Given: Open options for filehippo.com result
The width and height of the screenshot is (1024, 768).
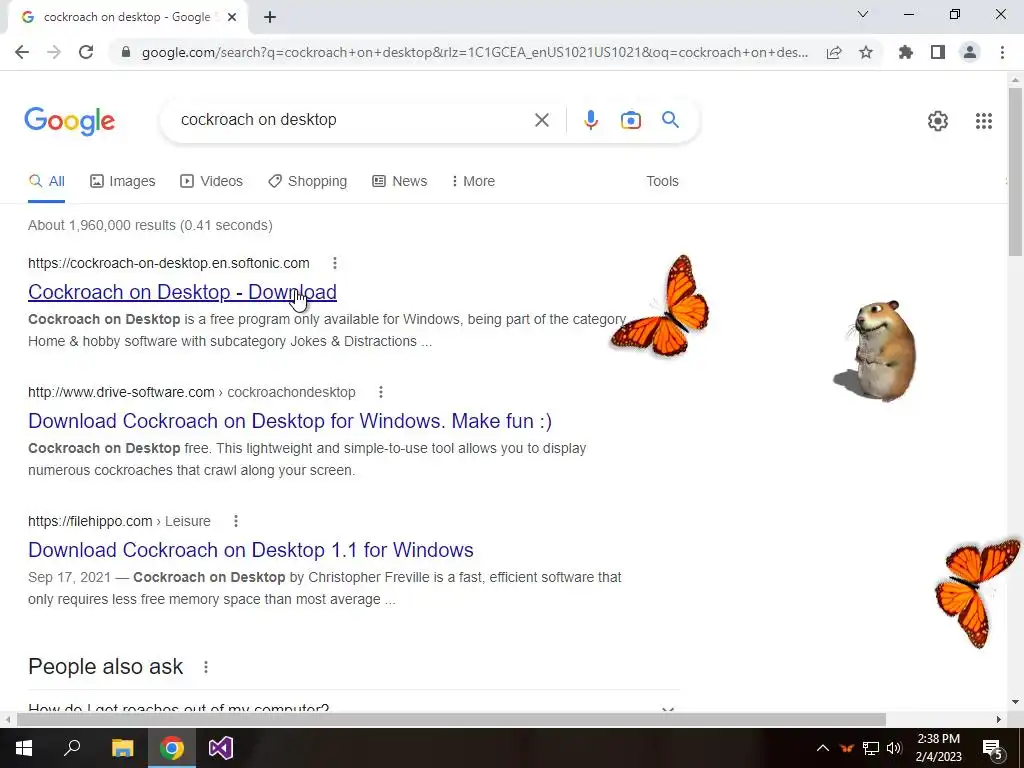Looking at the screenshot, I should coord(236,521).
